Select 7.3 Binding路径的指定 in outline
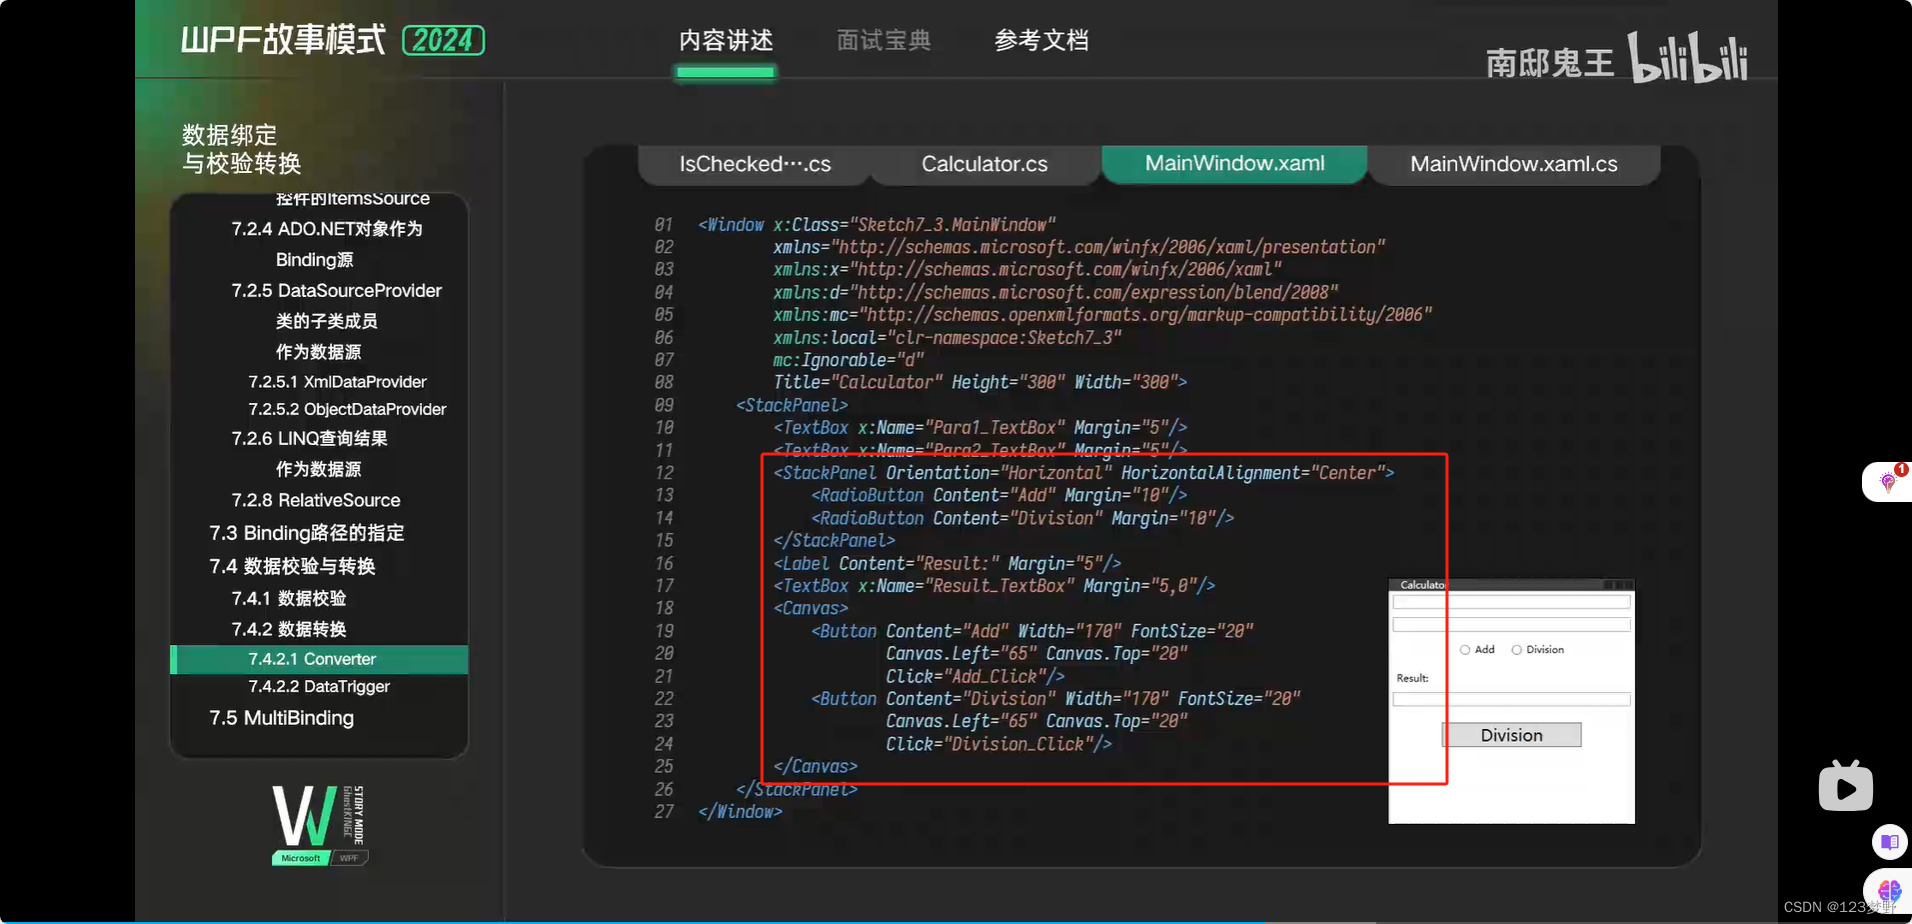This screenshot has width=1912, height=924. click(x=307, y=533)
